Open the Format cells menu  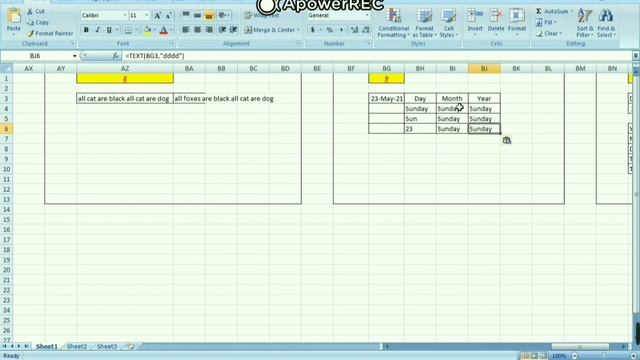517,22
